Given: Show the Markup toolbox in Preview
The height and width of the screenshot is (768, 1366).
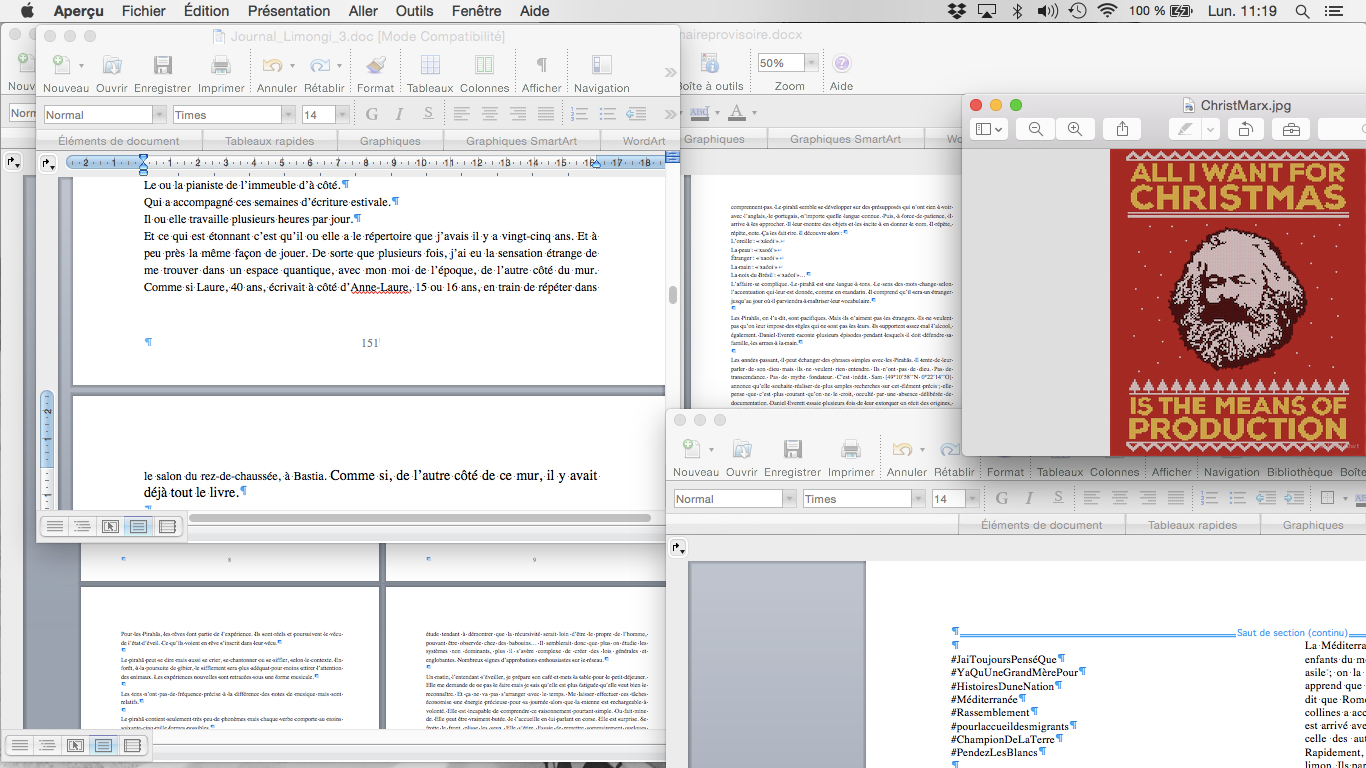Looking at the screenshot, I should coord(1291,129).
